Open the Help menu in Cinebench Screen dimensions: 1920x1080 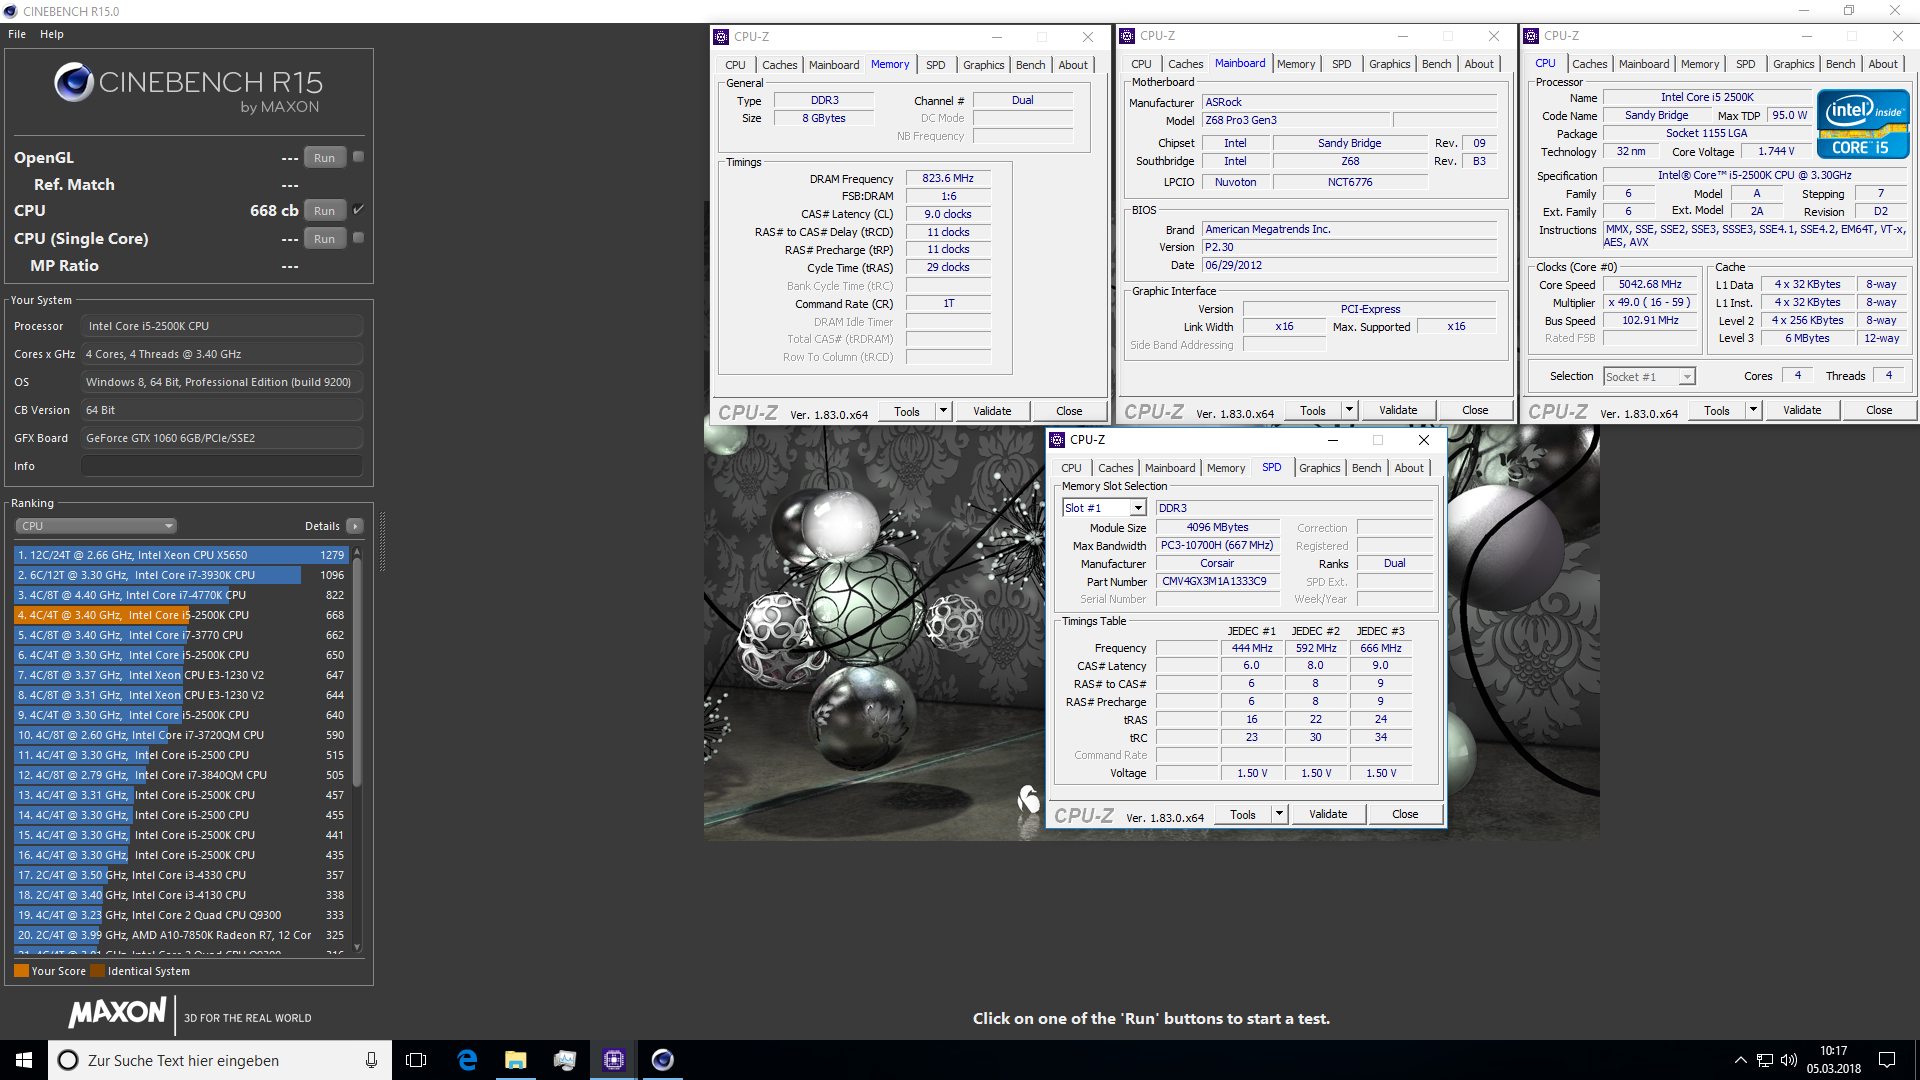[x=52, y=34]
